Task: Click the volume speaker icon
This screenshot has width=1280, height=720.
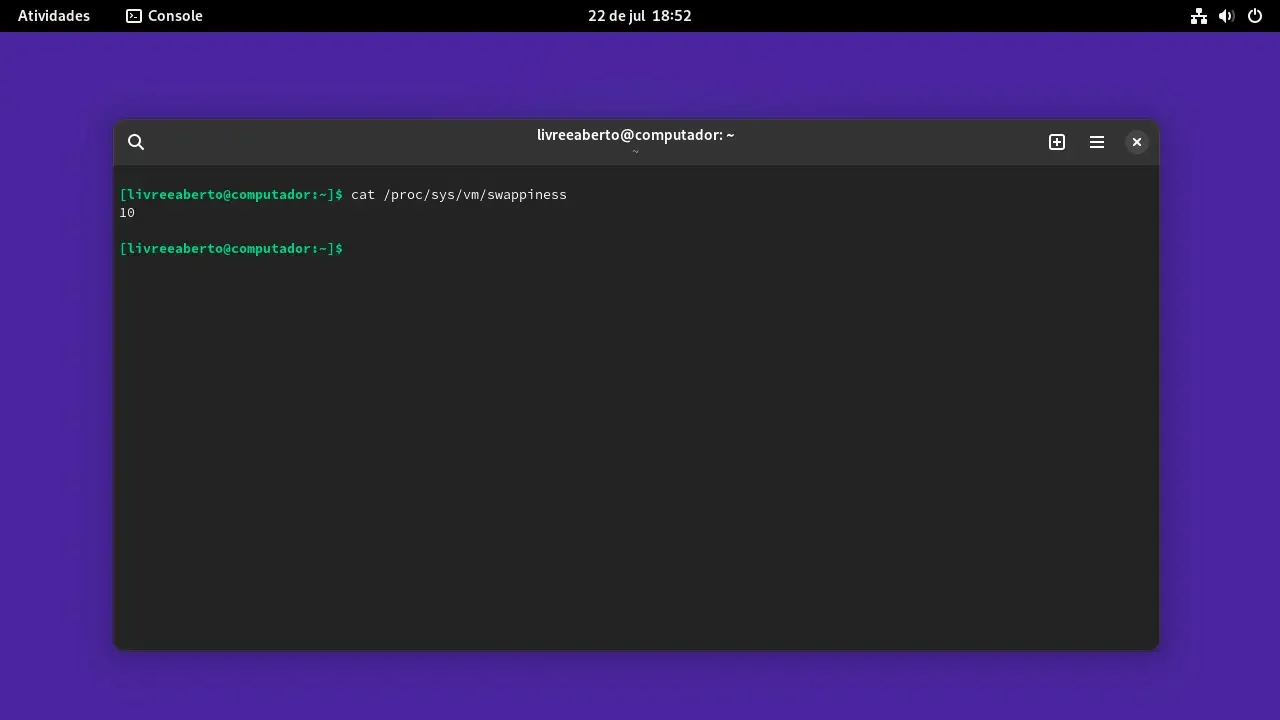Action: [x=1227, y=16]
